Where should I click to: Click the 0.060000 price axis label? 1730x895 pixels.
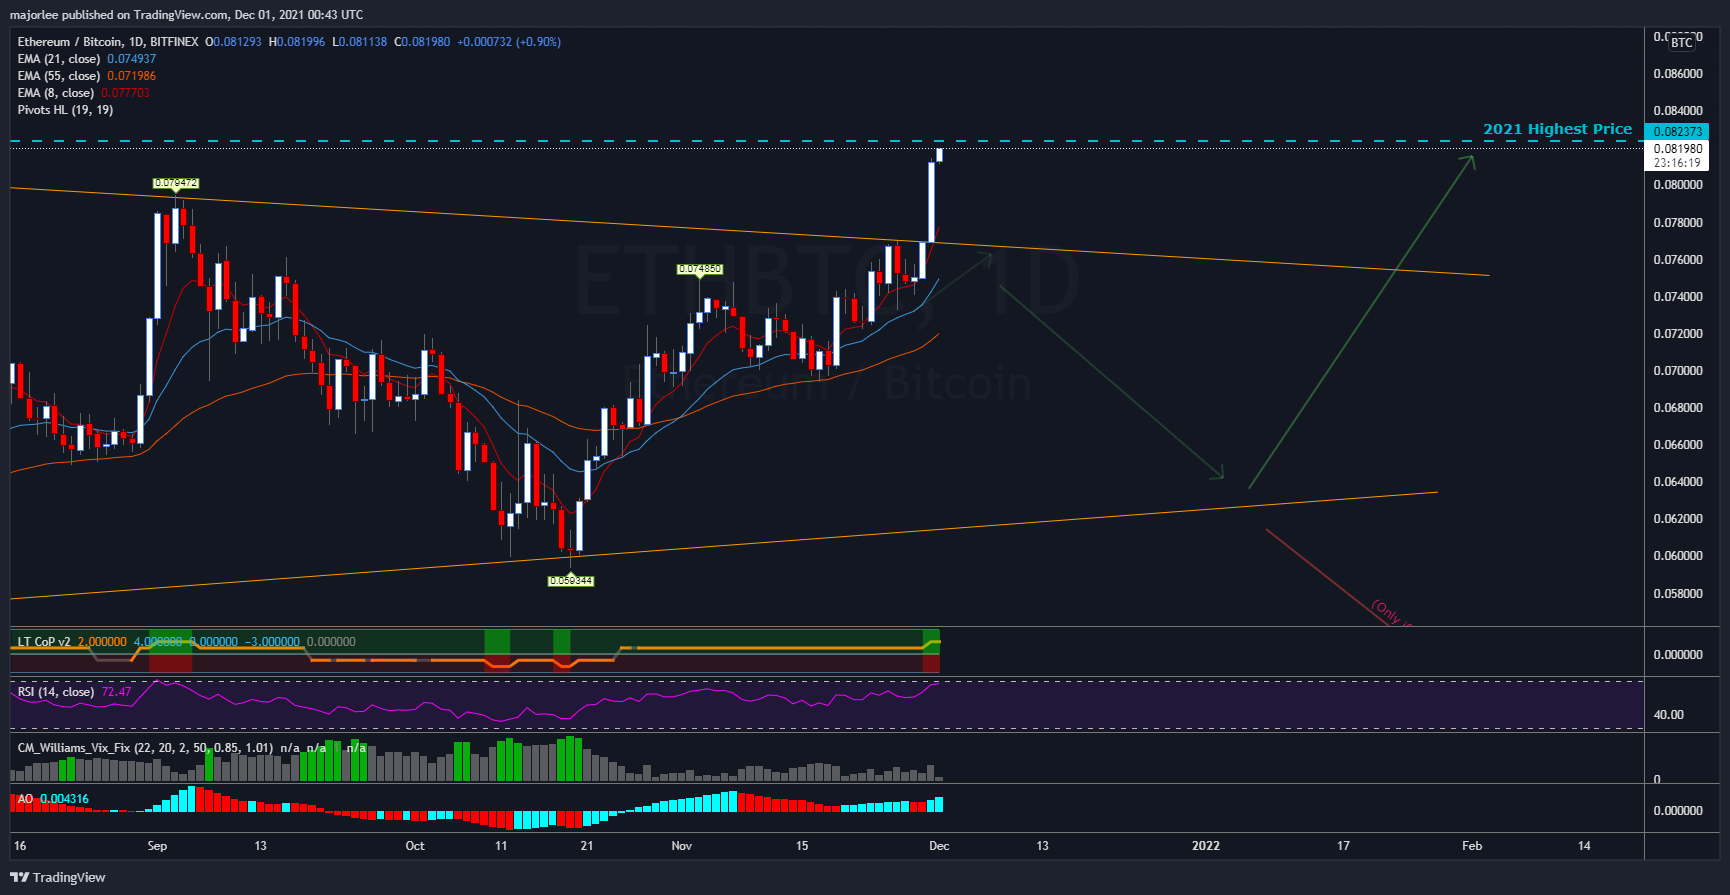[1678, 556]
